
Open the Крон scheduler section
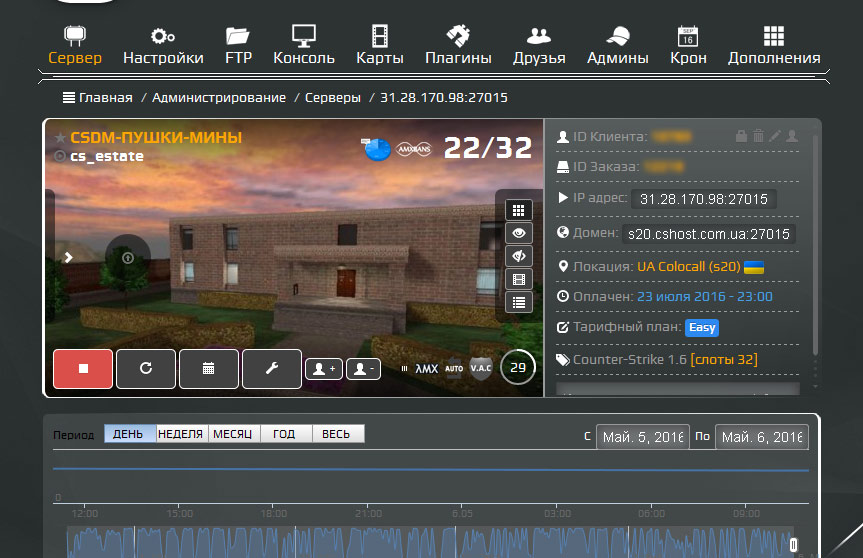[688, 45]
